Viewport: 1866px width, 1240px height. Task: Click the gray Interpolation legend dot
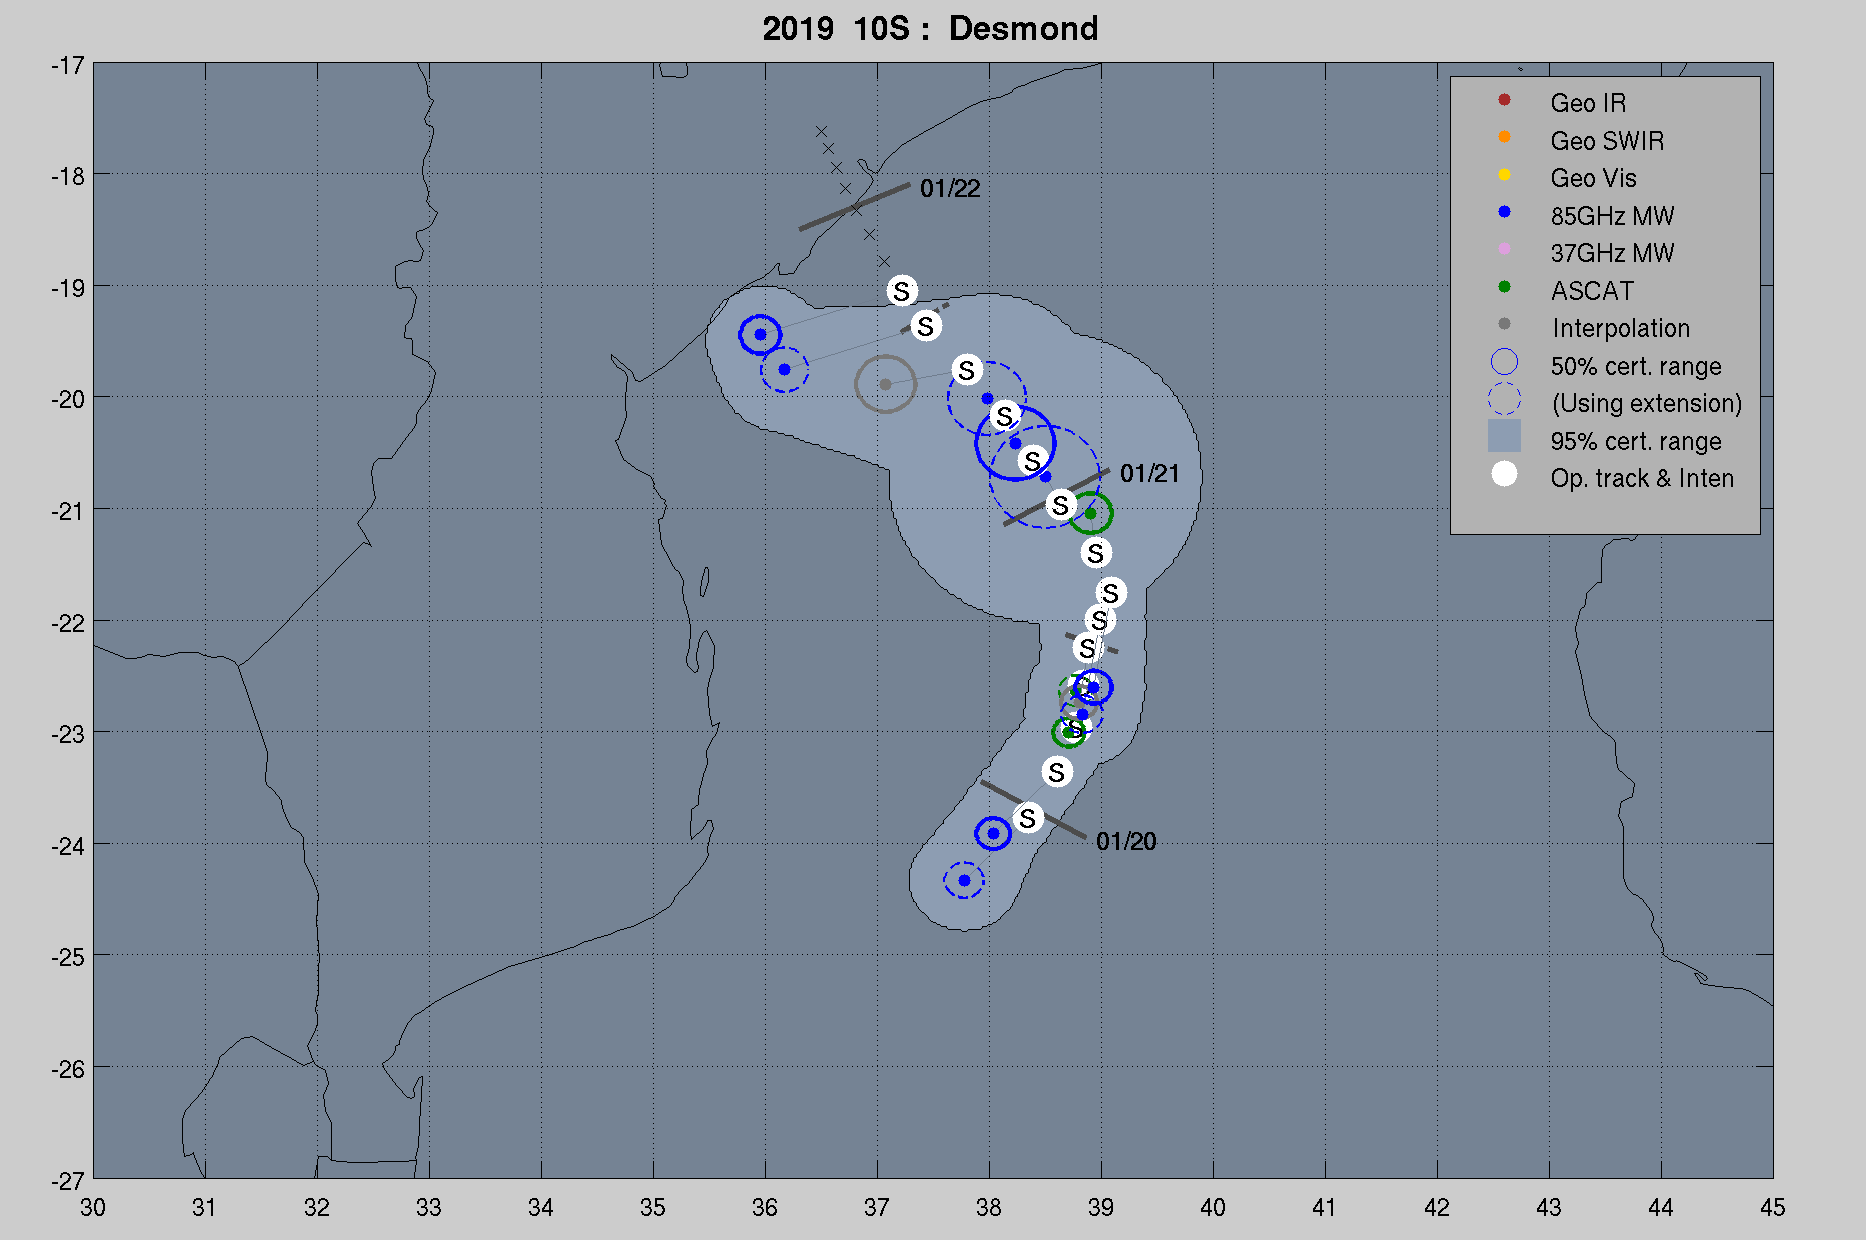click(1504, 324)
